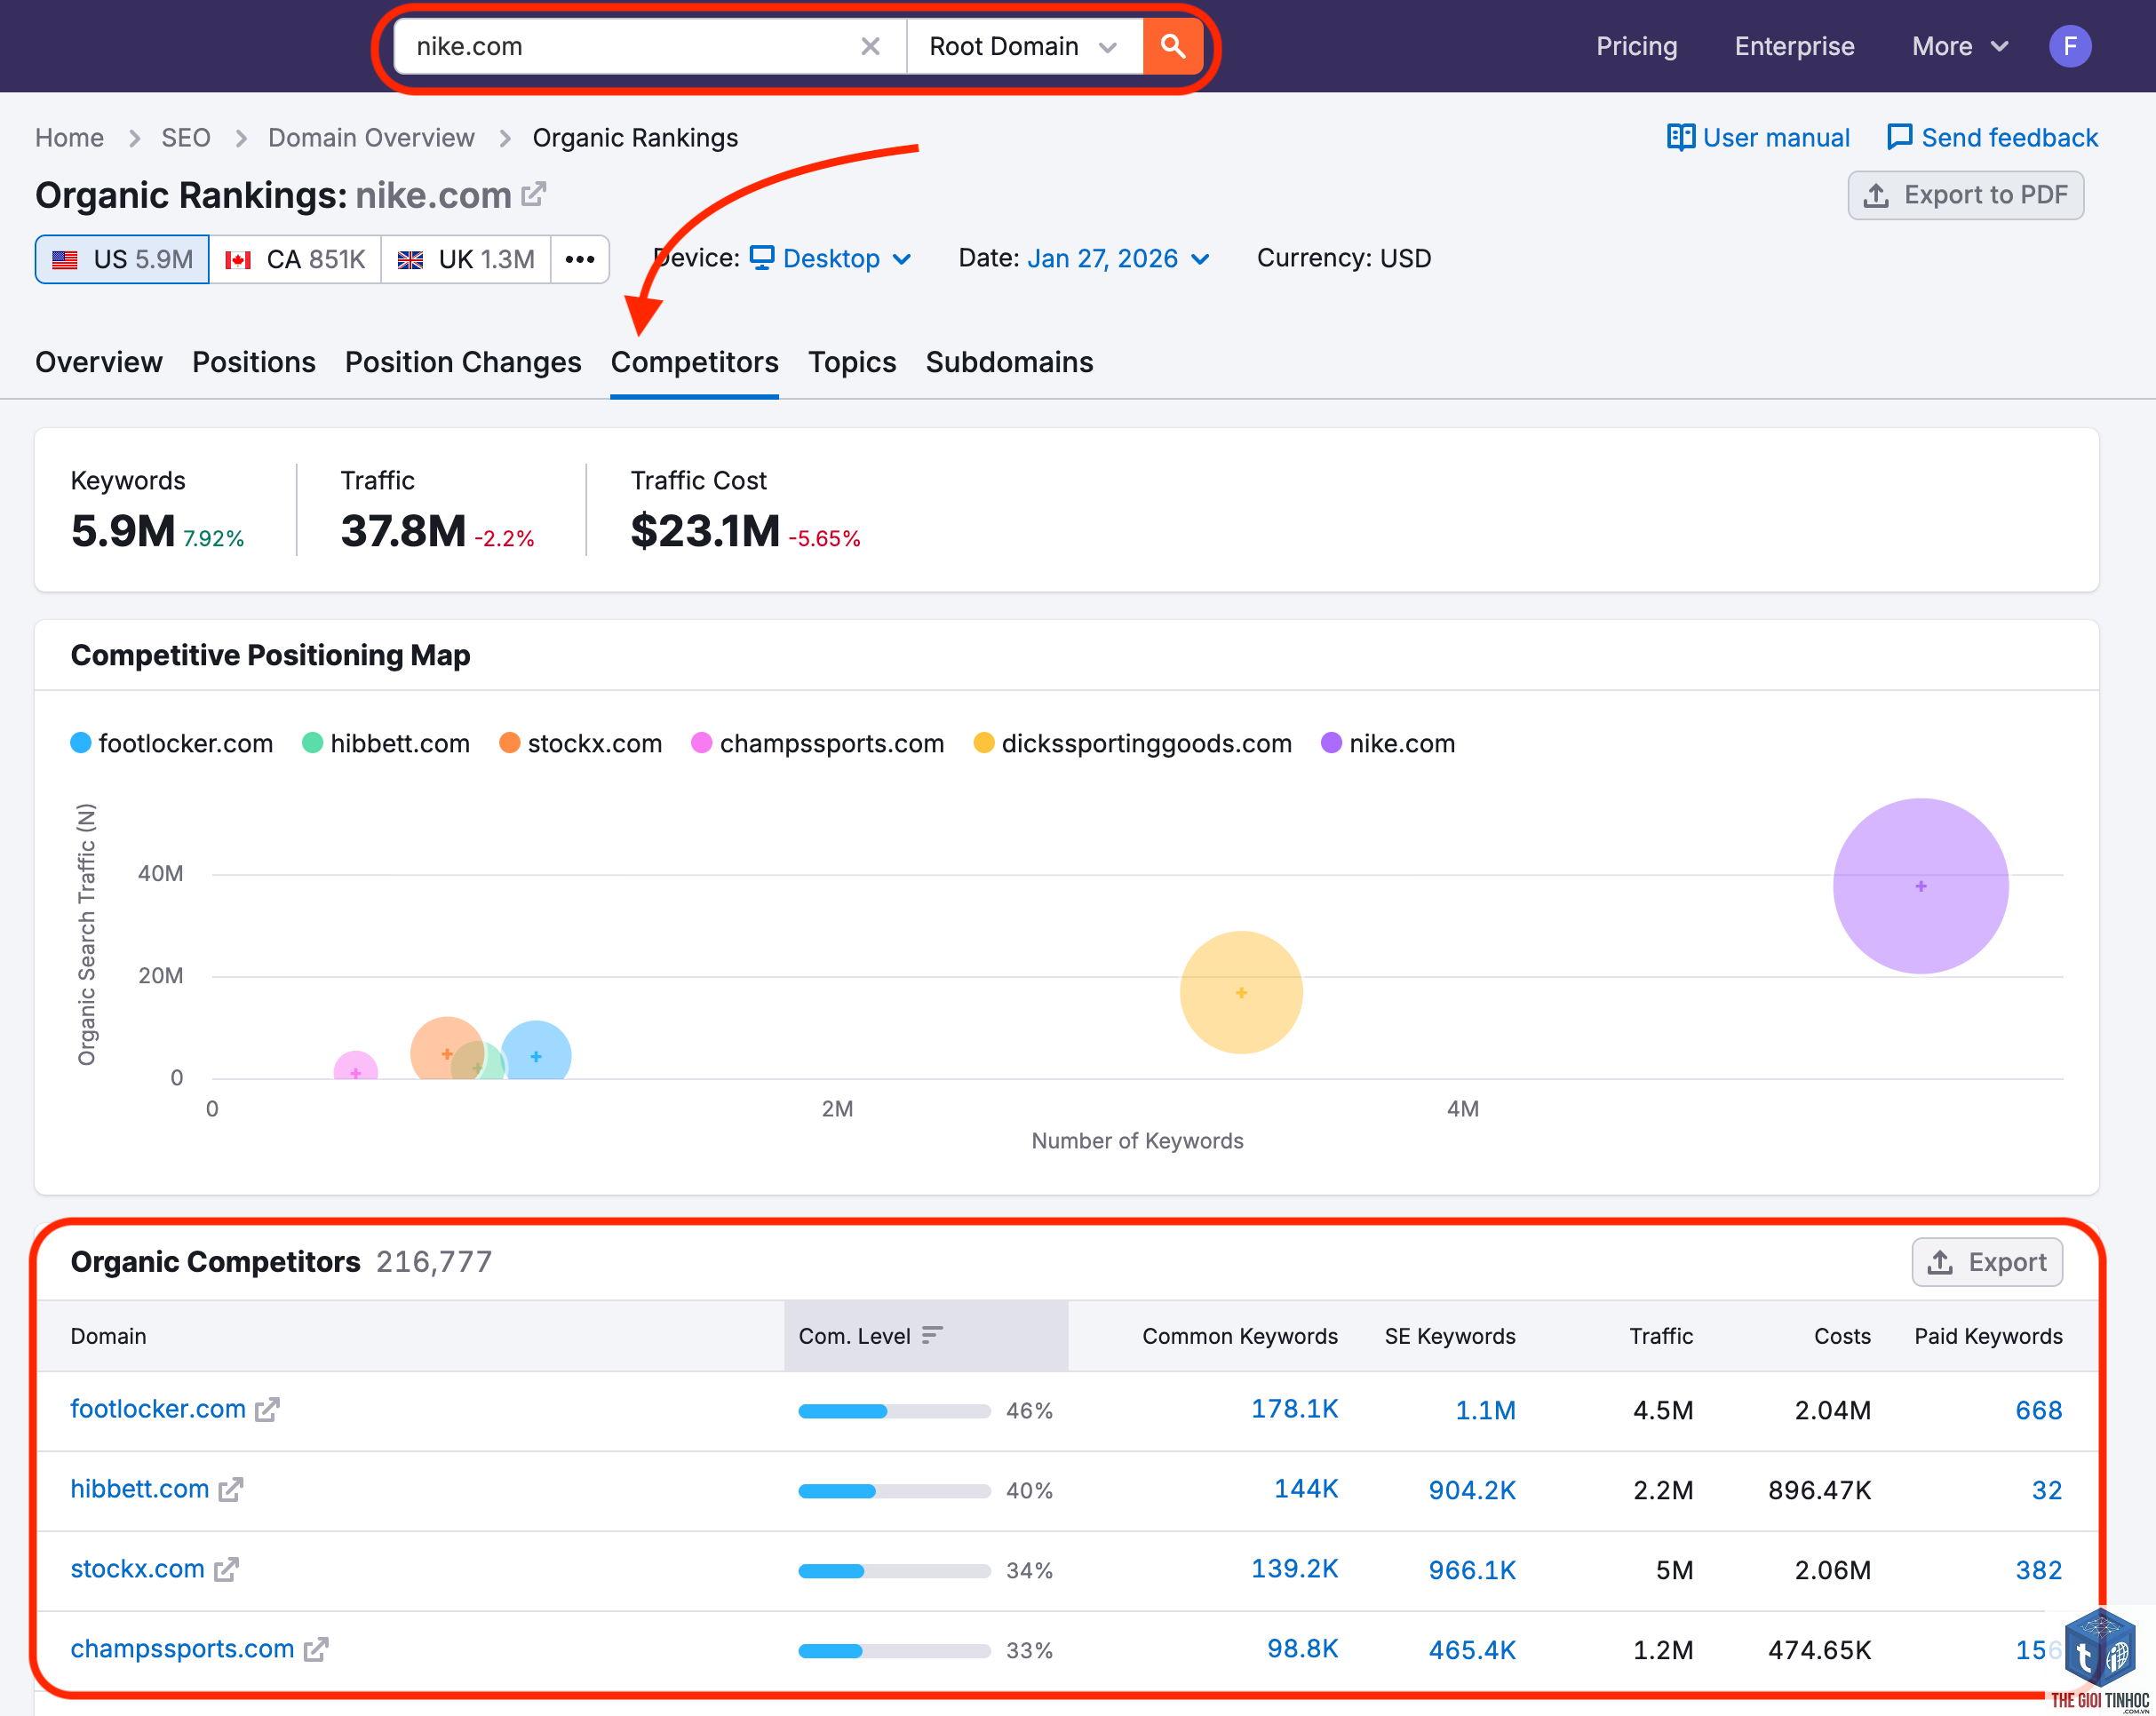Image resolution: width=2156 pixels, height=1716 pixels.
Task: Click hibbett SE keywords 904.2K
Action: pyautogui.click(x=1472, y=1490)
